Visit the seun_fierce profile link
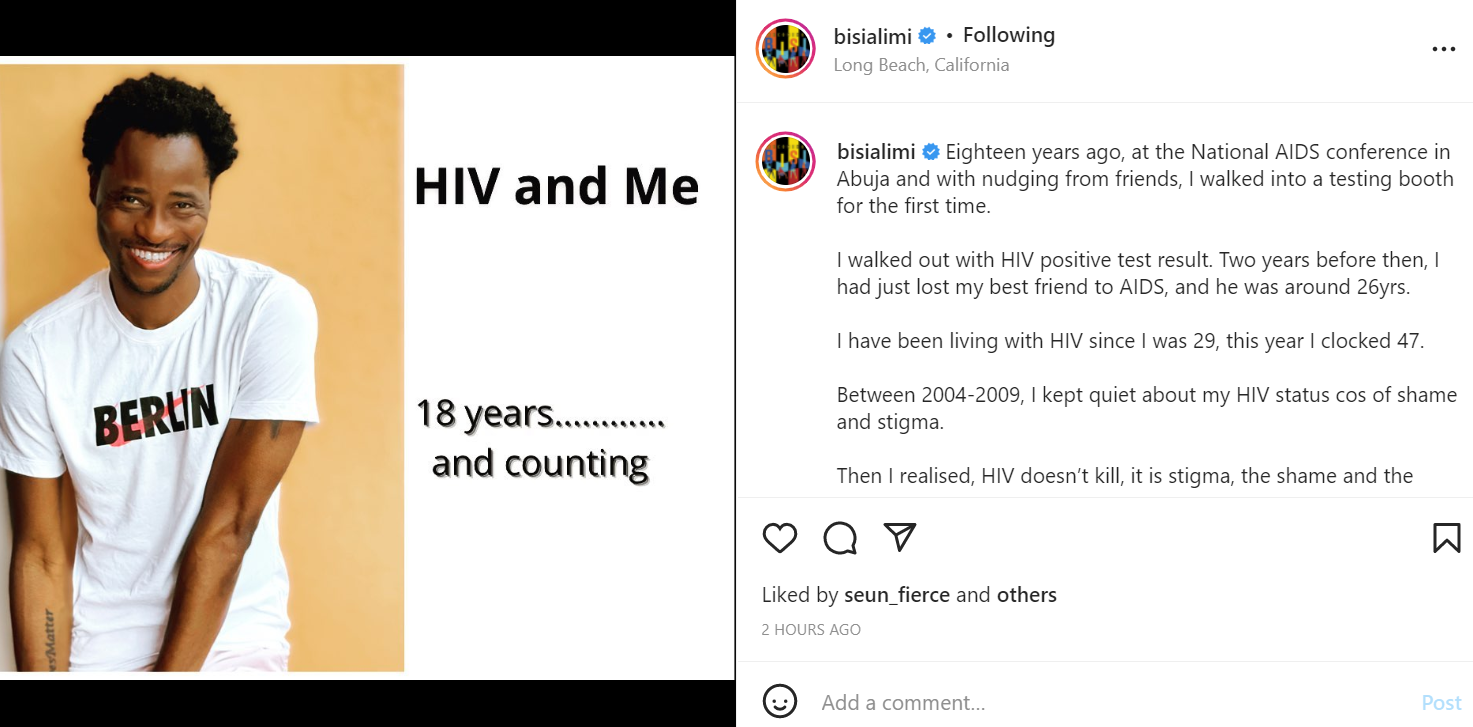 [x=897, y=595]
